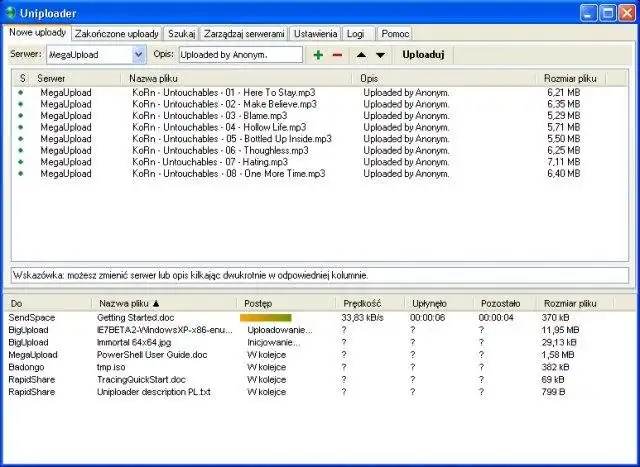The image size is (640, 467).
Task: Click Rozmiar pliku header in bottom queue
Action: (x=576, y=303)
